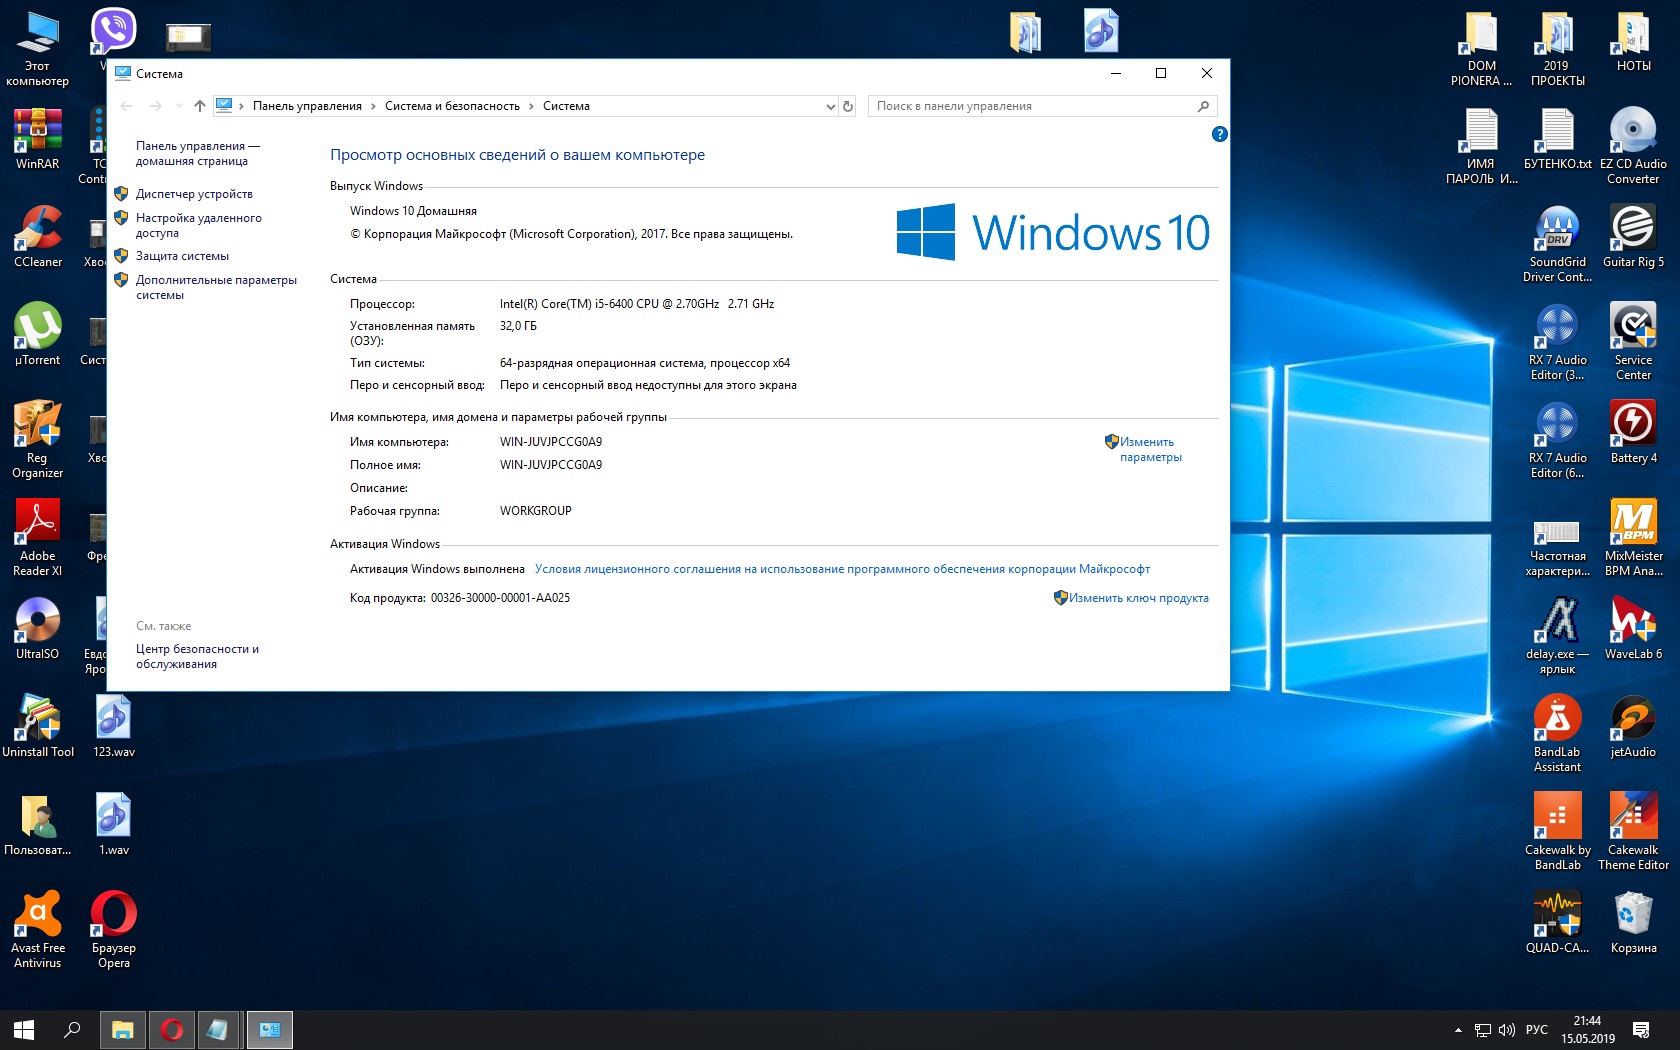Expand the address bar history dropdown
Viewport: 1680px width, 1050px height.
(830, 106)
